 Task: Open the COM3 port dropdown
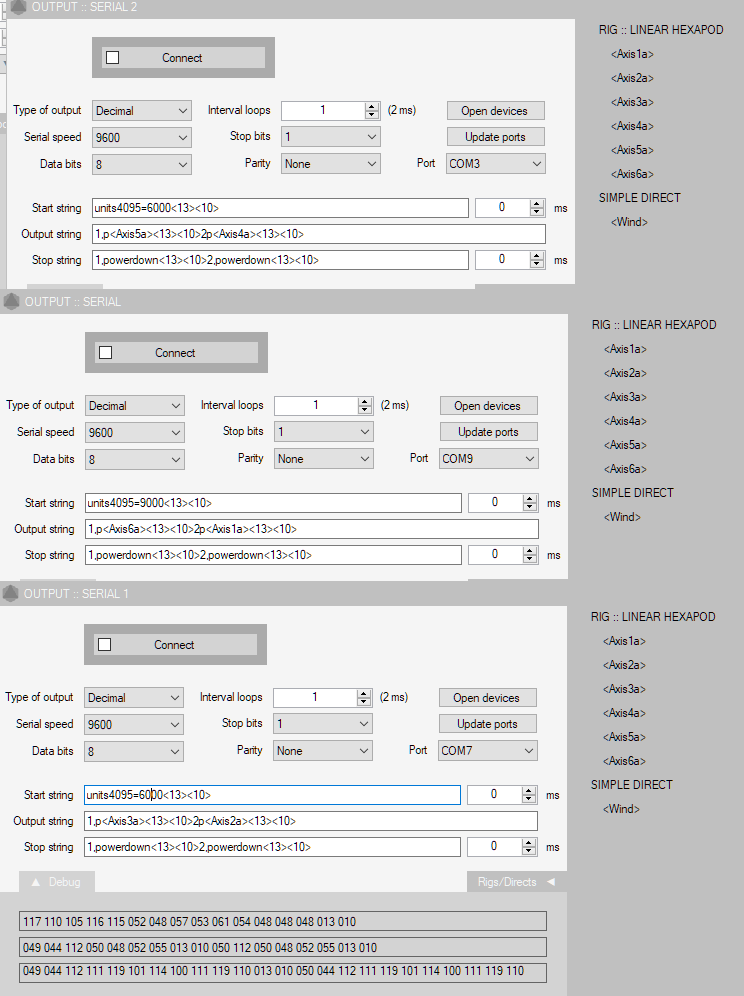(496, 164)
